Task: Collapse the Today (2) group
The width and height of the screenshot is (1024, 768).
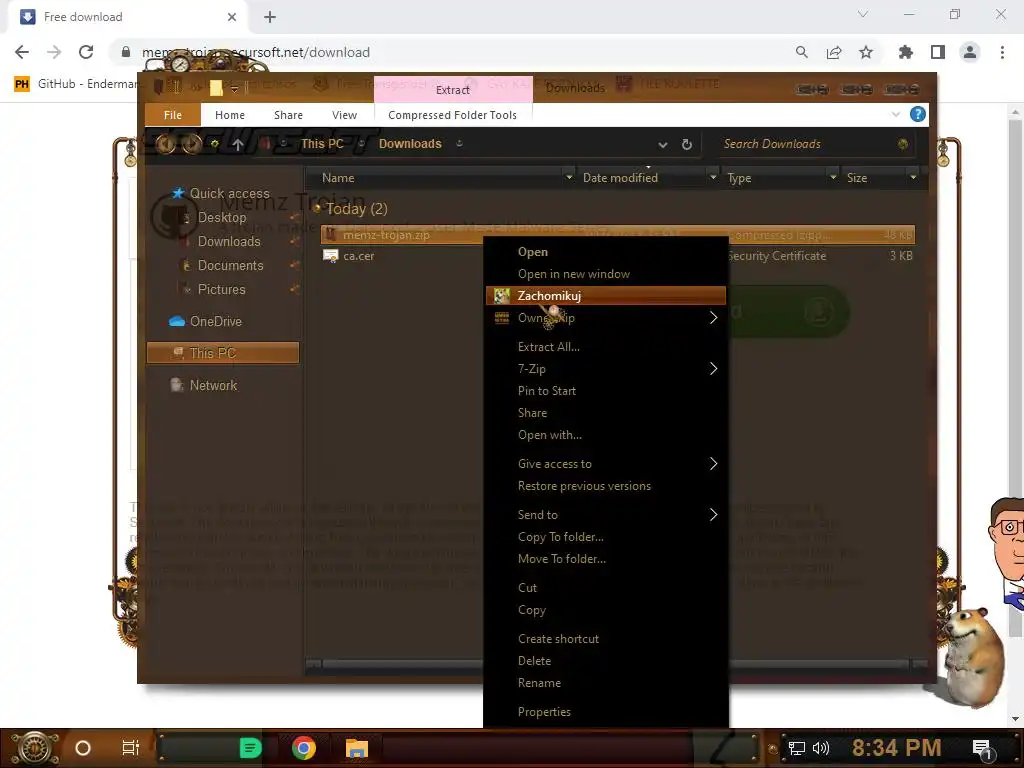Action: click(x=317, y=209)
